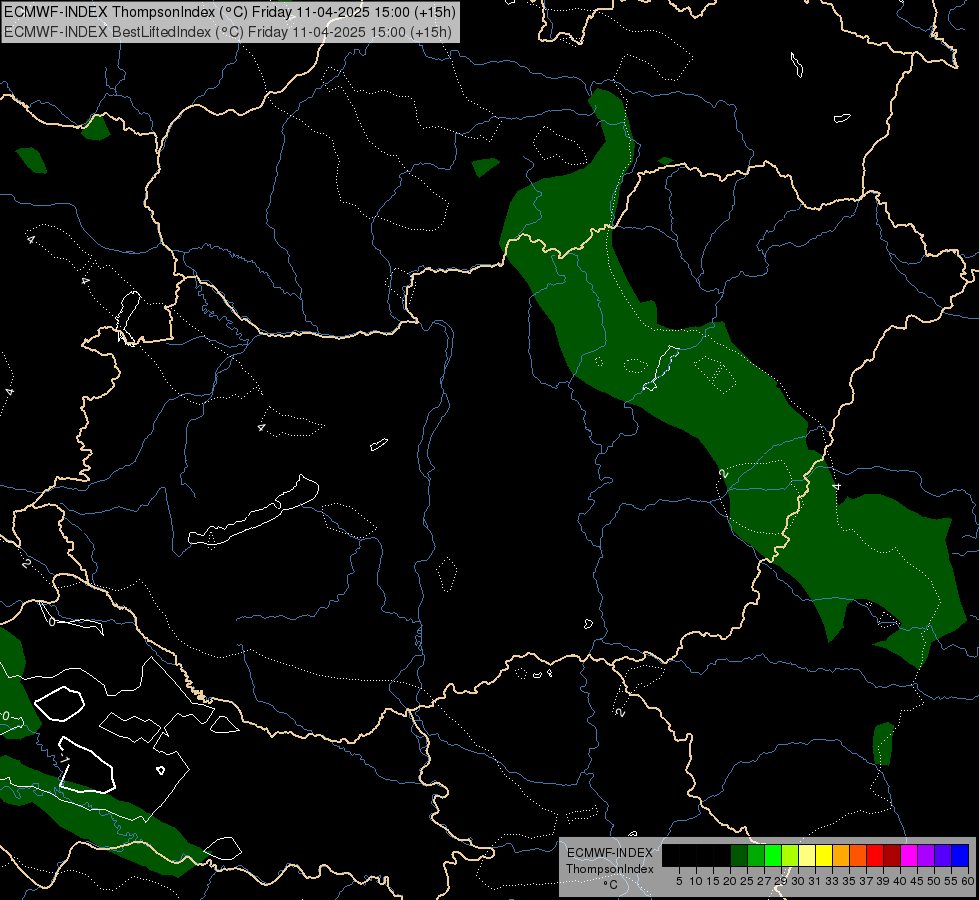Viewport: 979px width, 900px height.
Task: Select the medium green 25–27 legend swatch
Action: coord(756,855)
